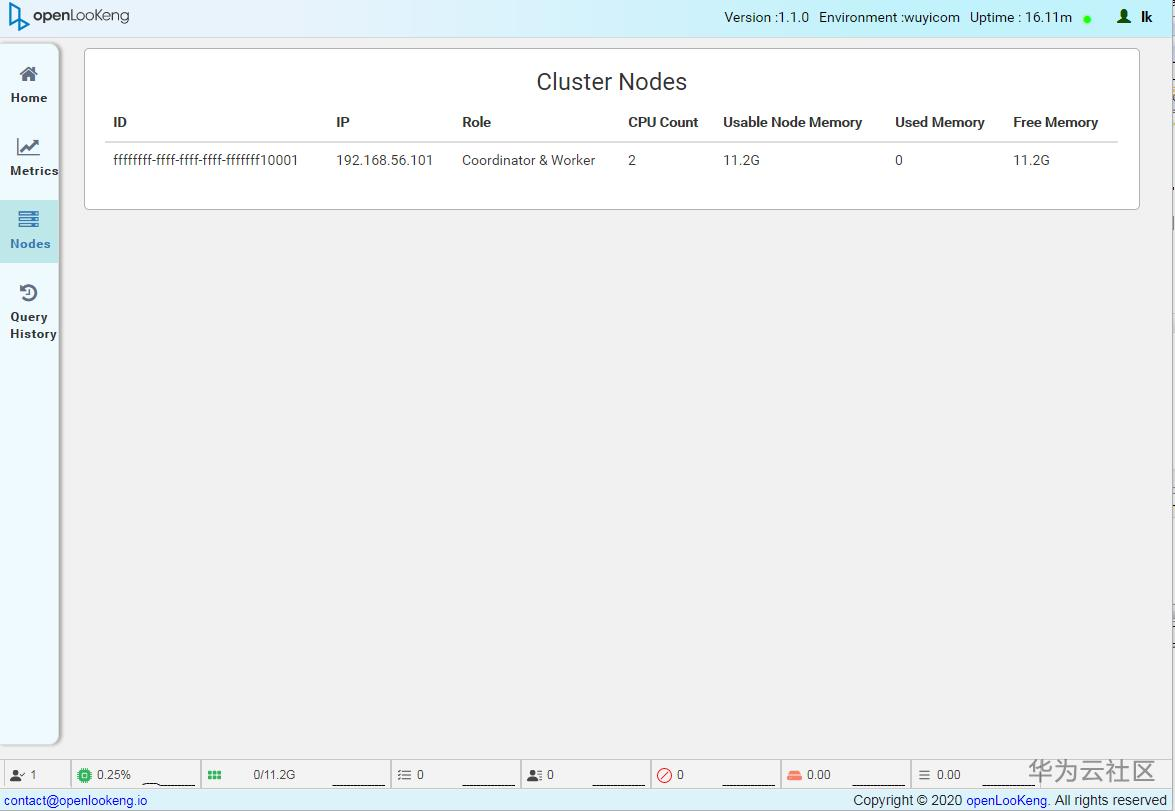Click the Role column header

tap(477, 122)
